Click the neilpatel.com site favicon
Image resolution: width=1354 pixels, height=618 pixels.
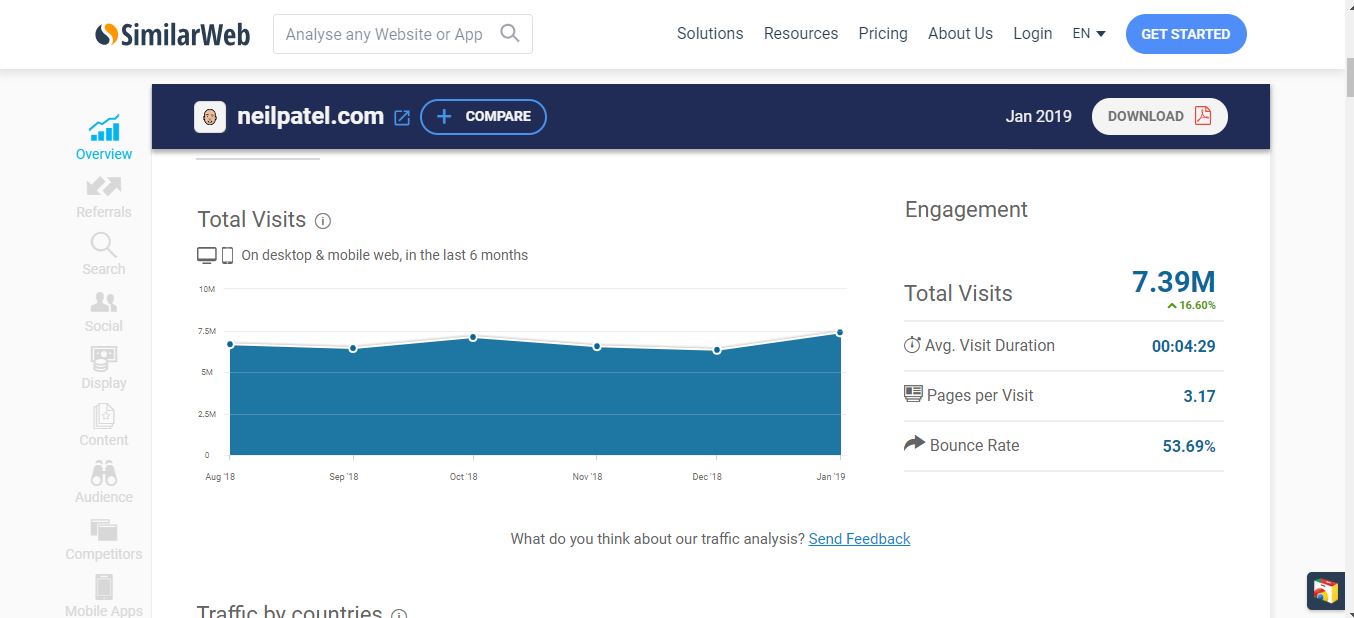point(210,117)
